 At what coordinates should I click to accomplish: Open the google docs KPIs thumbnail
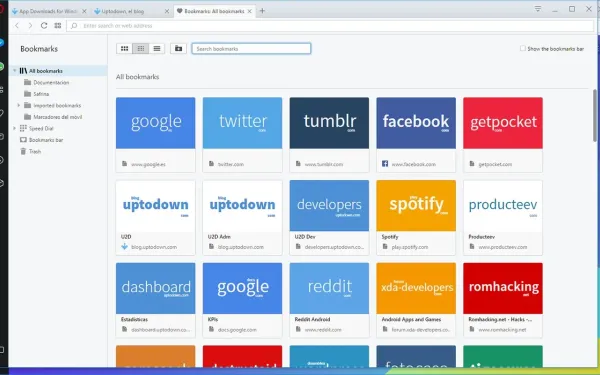[x=242, y=288]
